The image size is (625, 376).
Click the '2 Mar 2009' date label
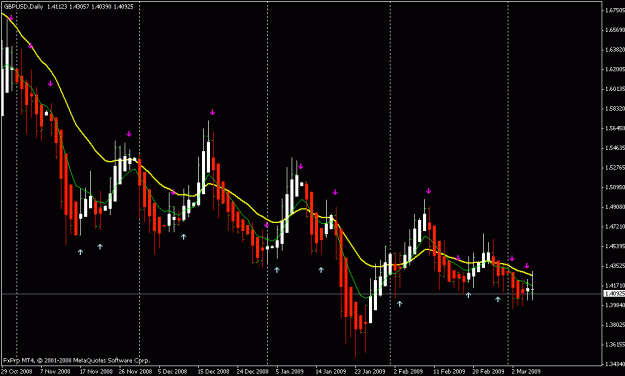click(x=526, y=371)
